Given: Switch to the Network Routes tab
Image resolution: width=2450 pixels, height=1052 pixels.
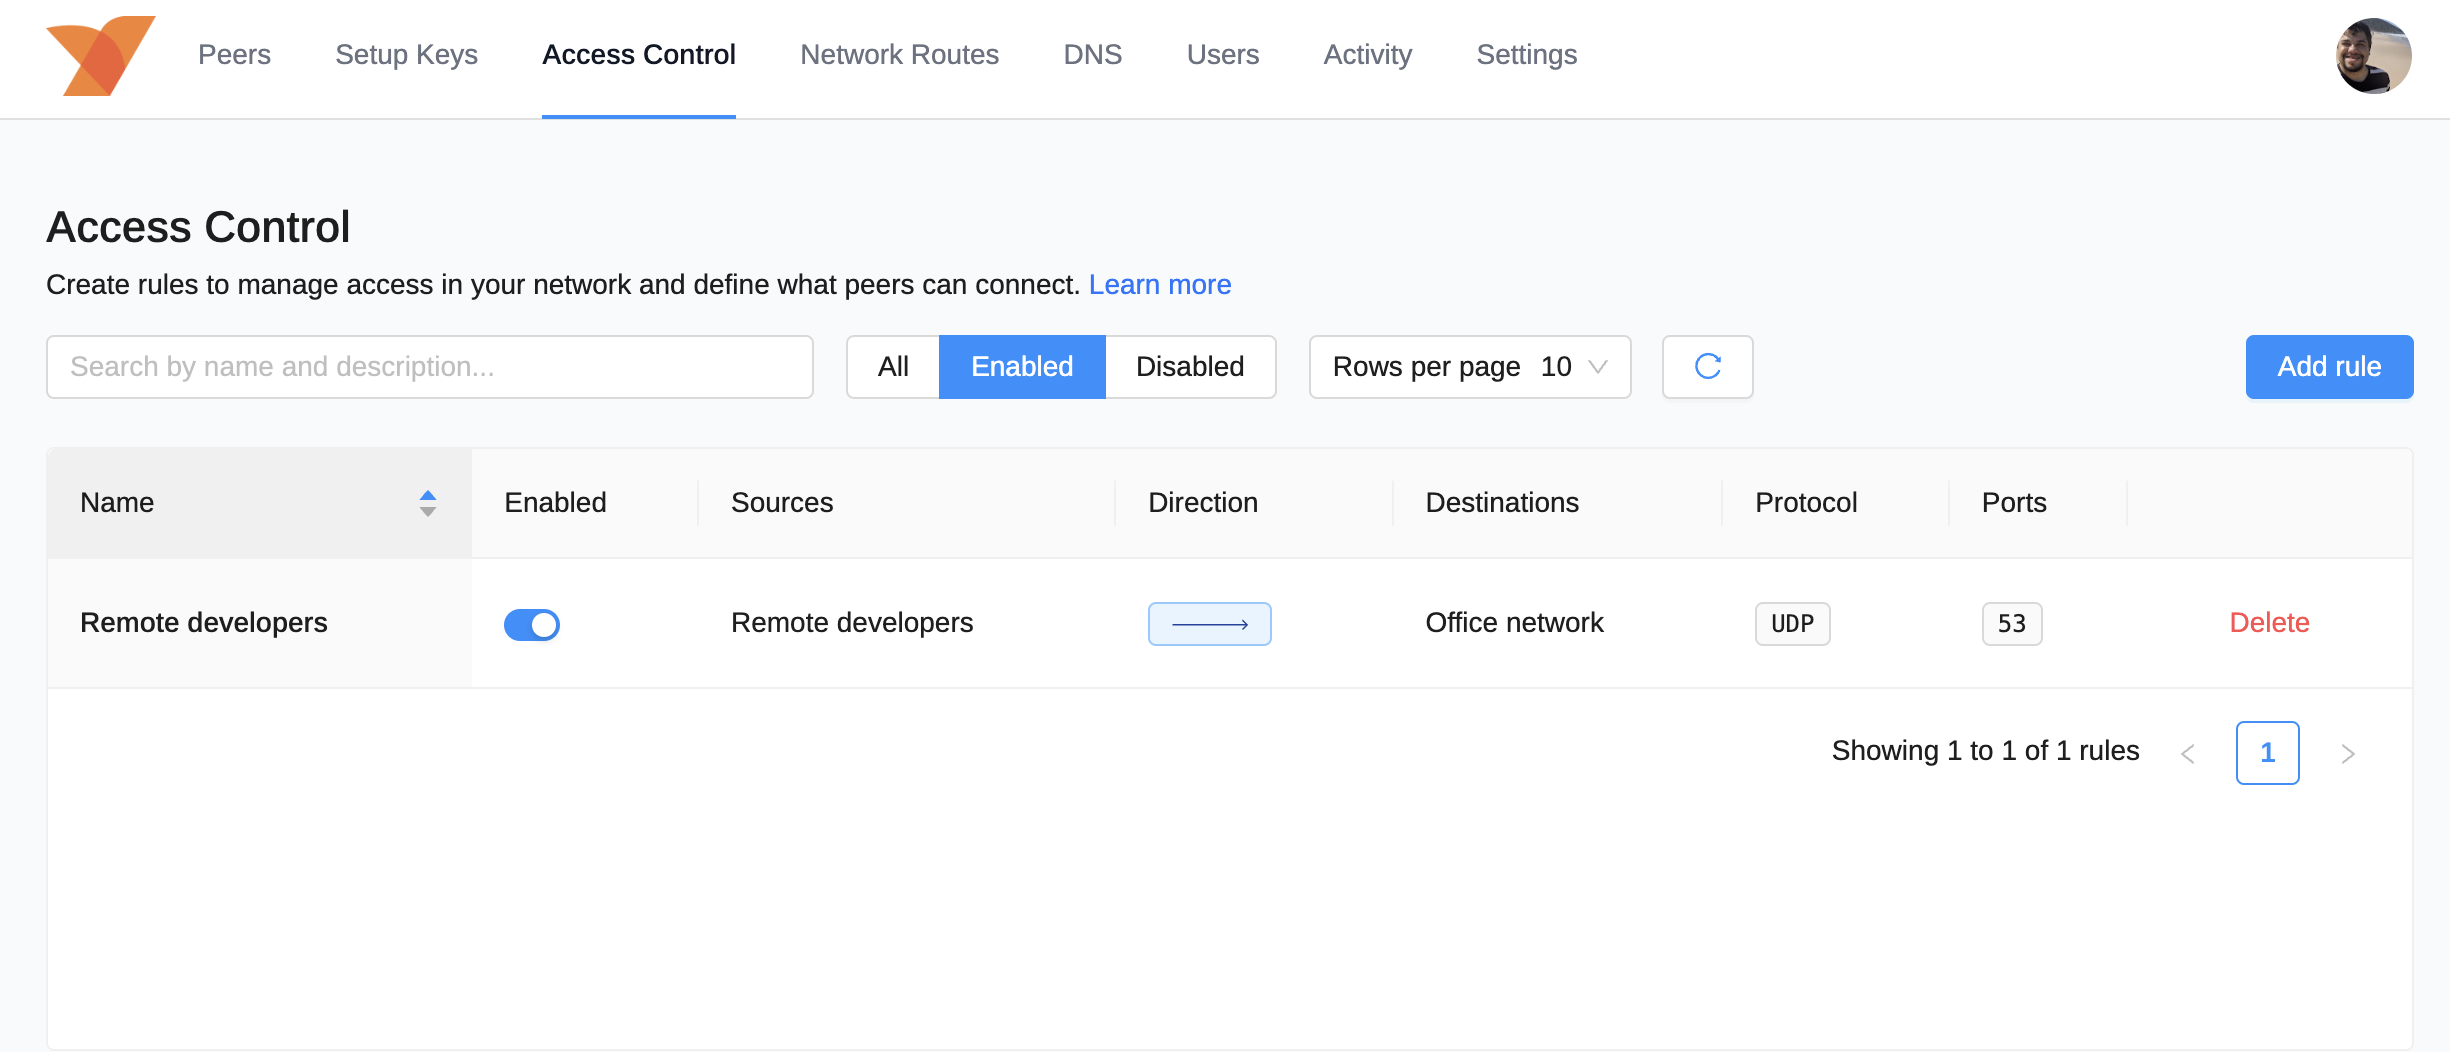Looking at the screenshot, I should coord(899,55).
